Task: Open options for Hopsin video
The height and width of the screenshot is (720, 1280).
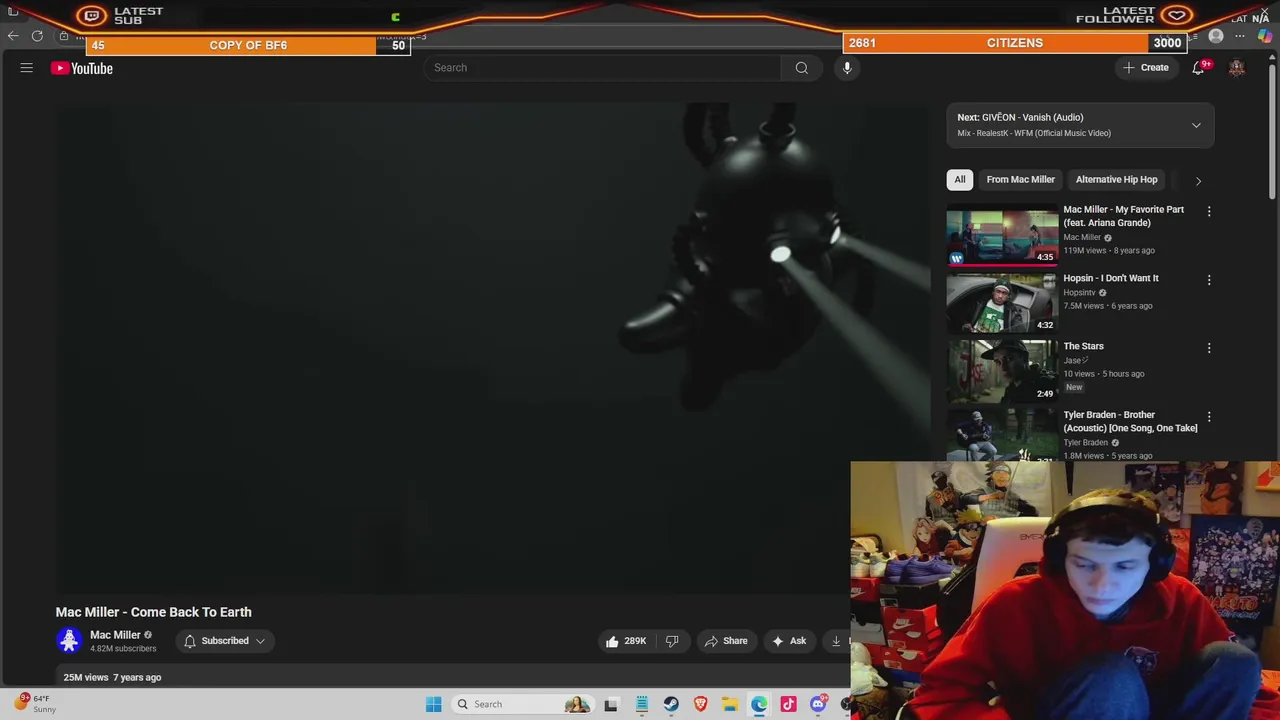Action: [1209, 280]
